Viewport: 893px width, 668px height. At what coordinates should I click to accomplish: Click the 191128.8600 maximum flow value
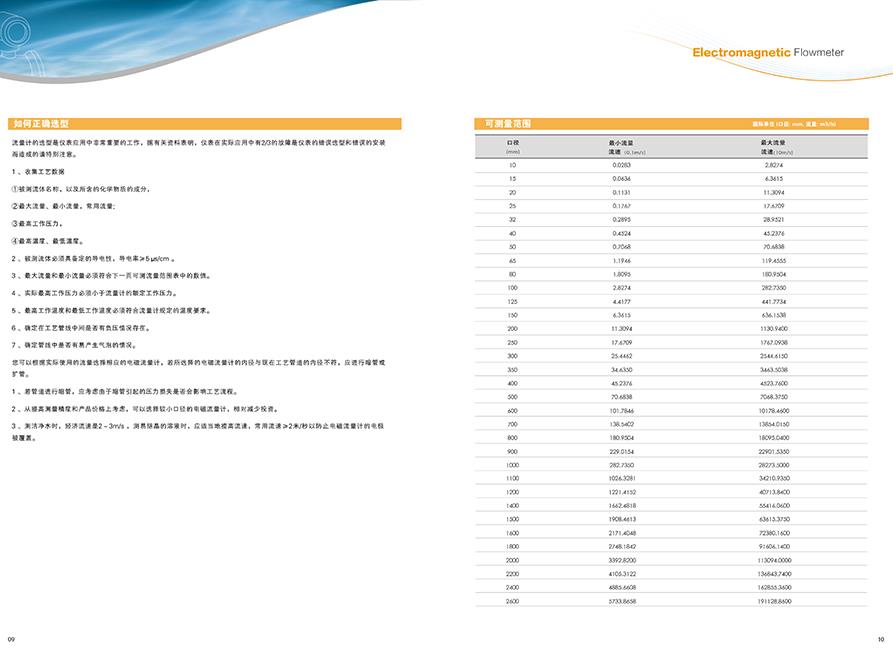click(774, 602)
